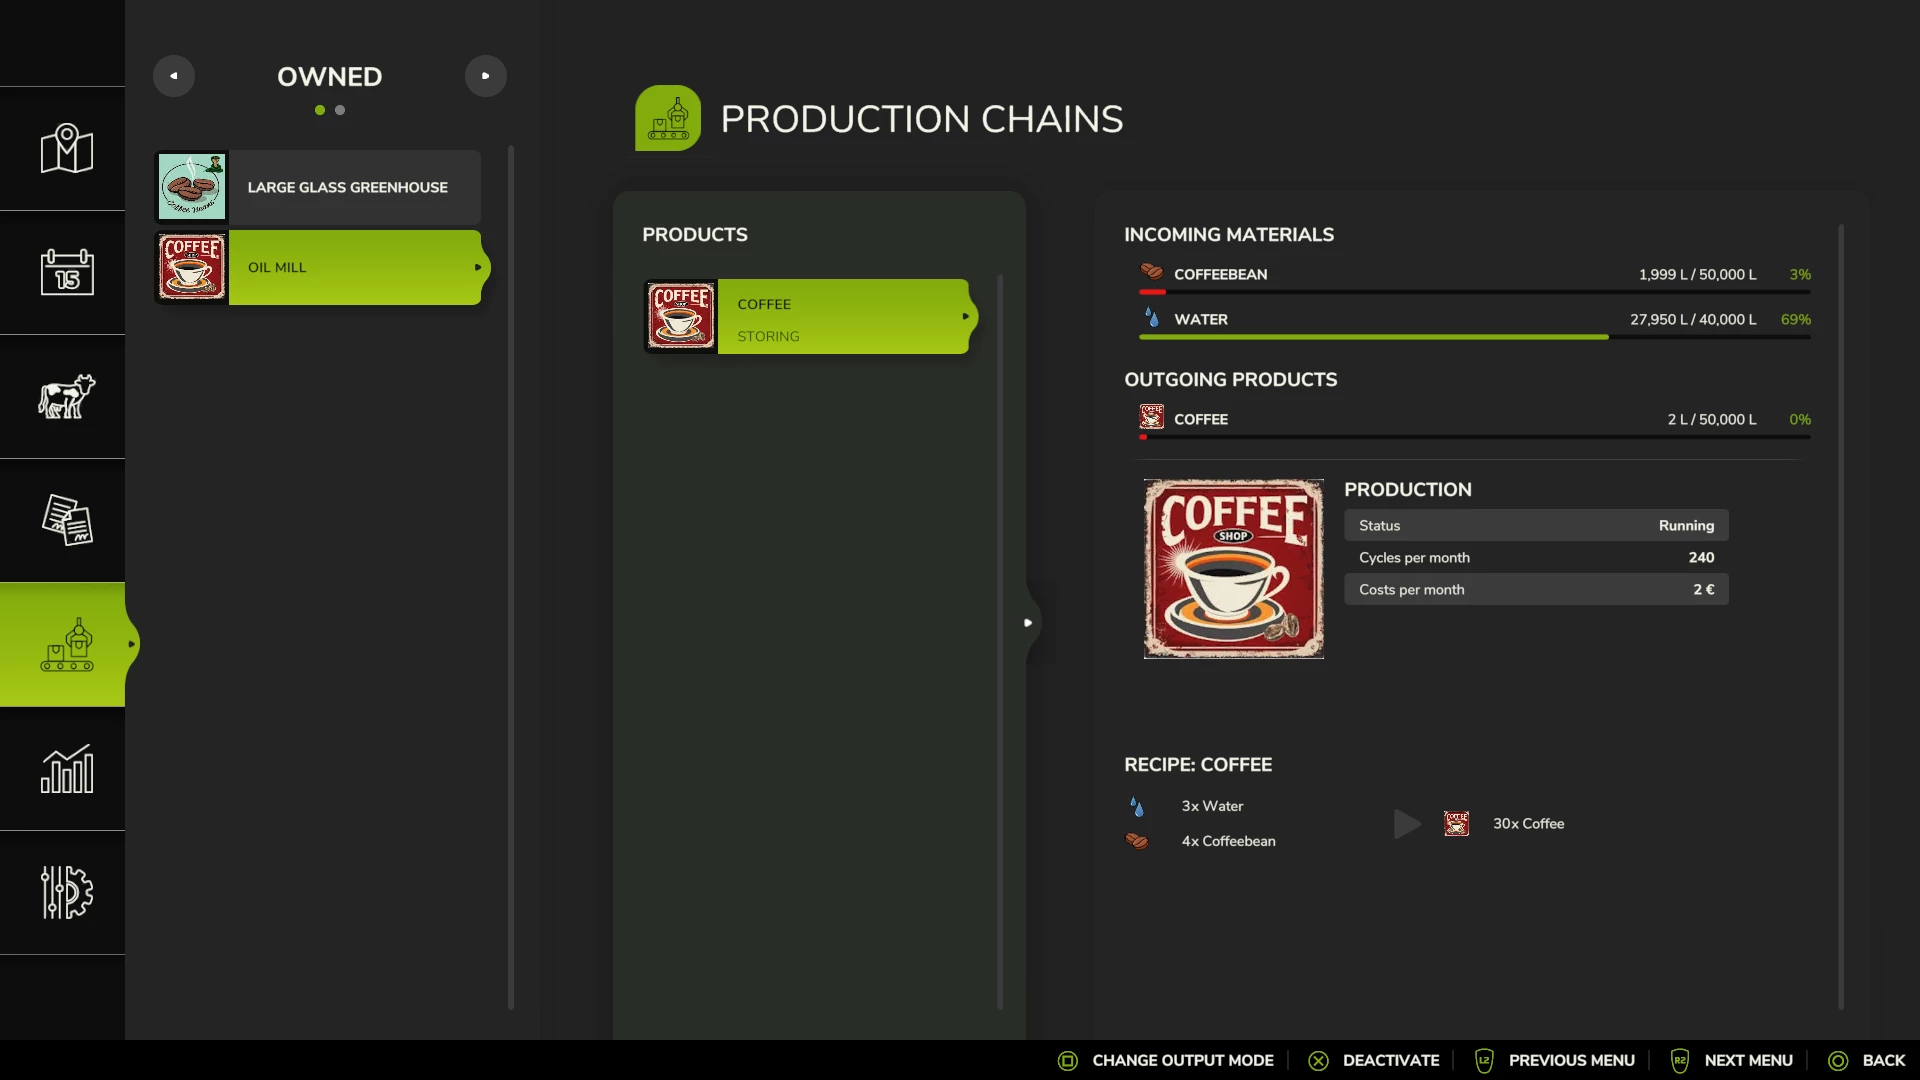
Task: Select Large Glass Greenhouse in owned list
Action: 319,187
